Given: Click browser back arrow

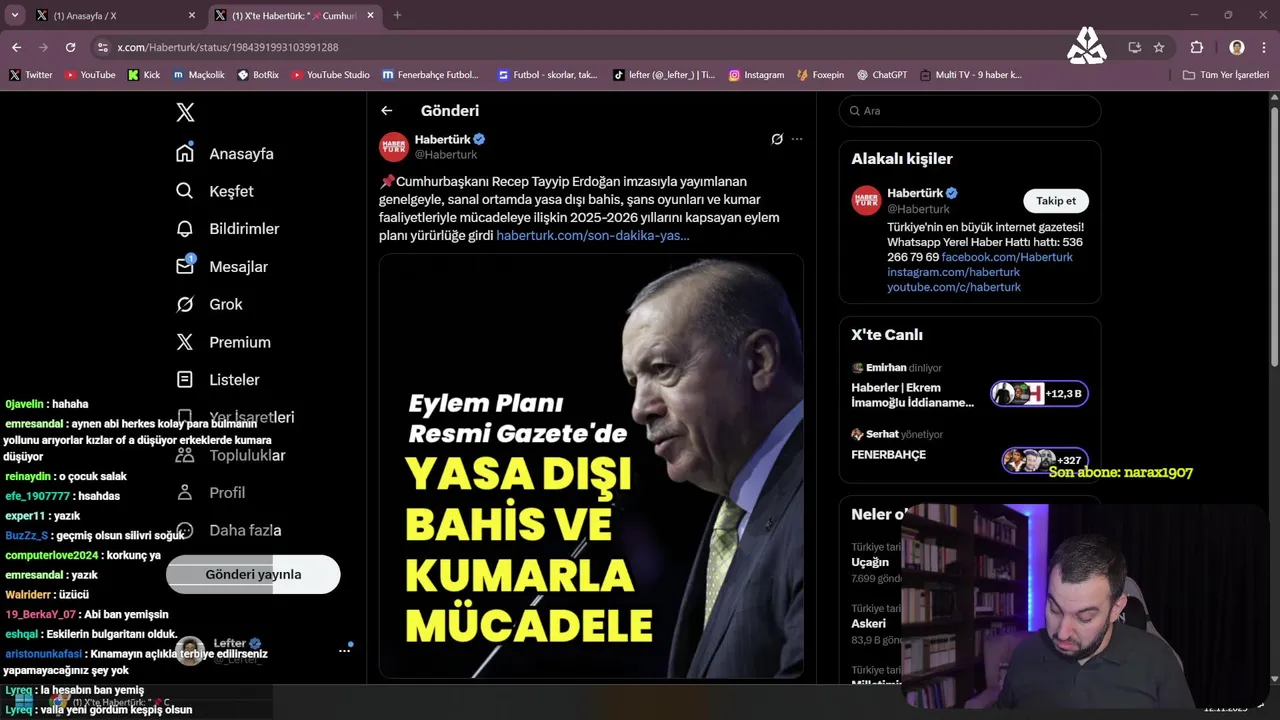Looking at the screenshot, I should [x=16, y=47].
